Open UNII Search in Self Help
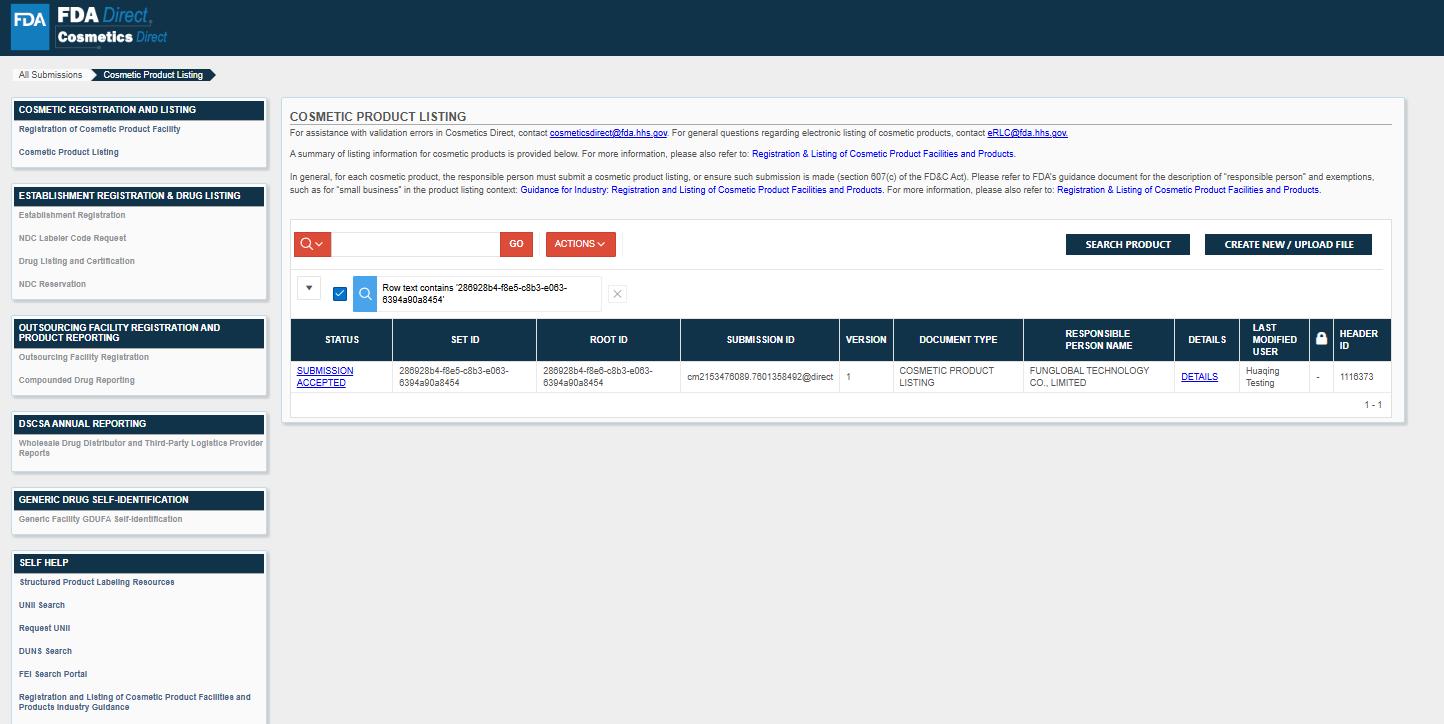The height and width of the screenshot is (724, 1444). (42, 605)
